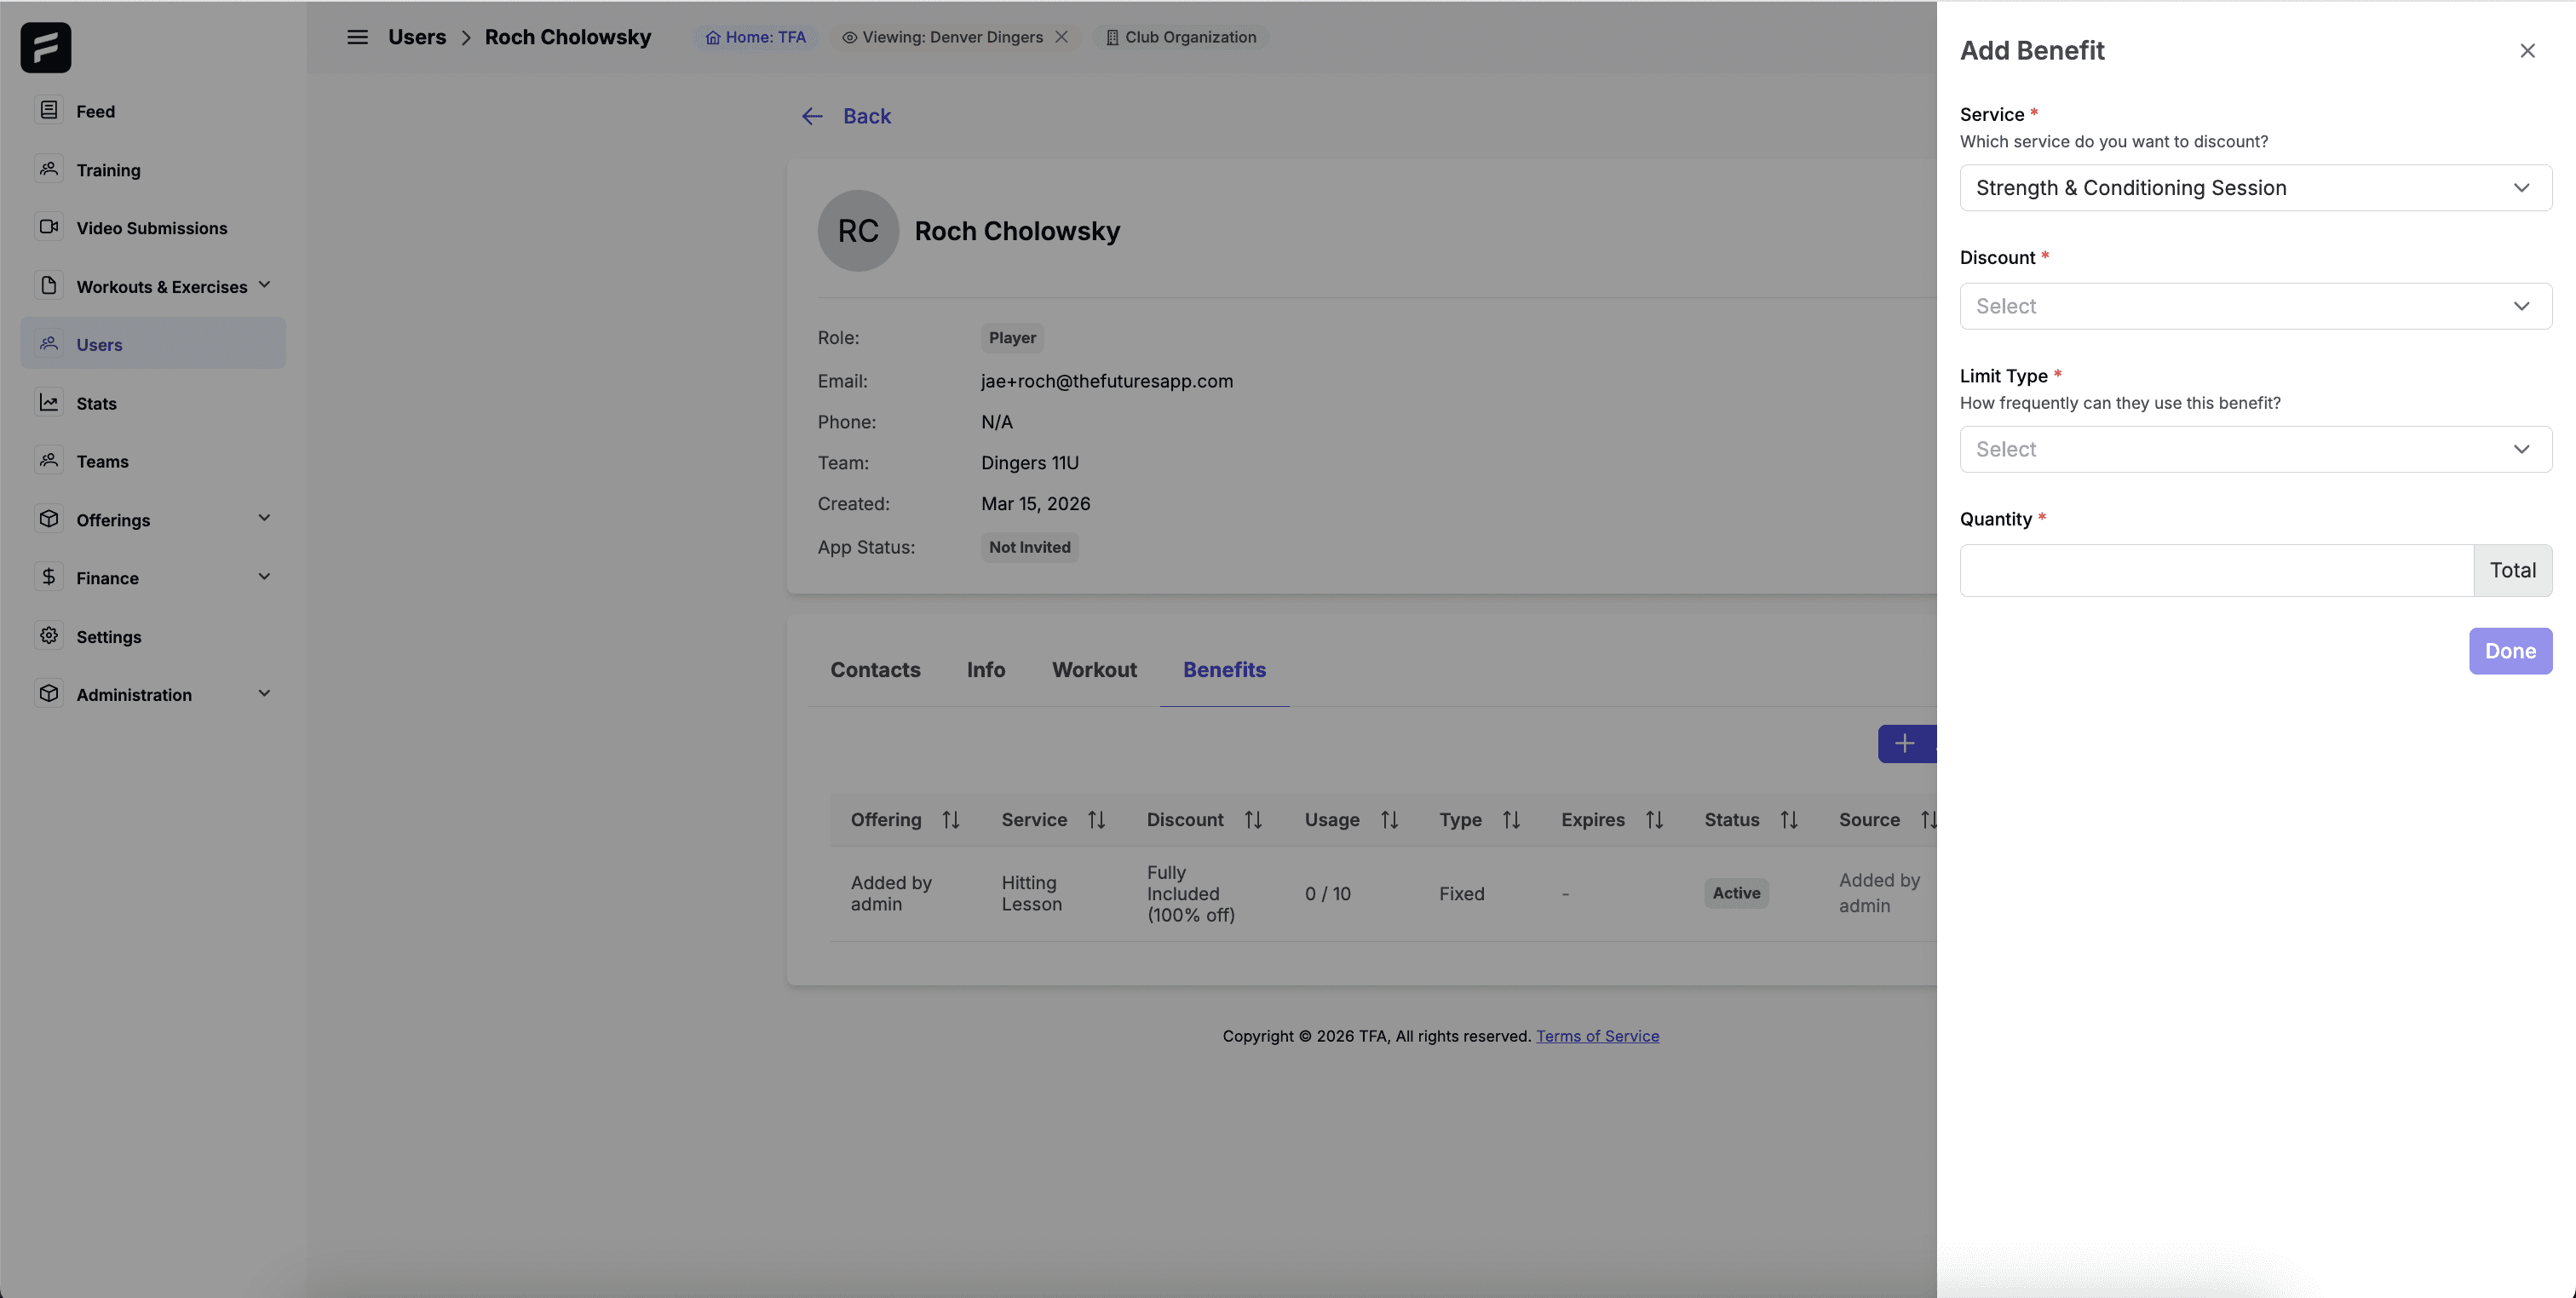Open the Terms of Service link
2576x1298 pixels.
pos(1596,1036)
